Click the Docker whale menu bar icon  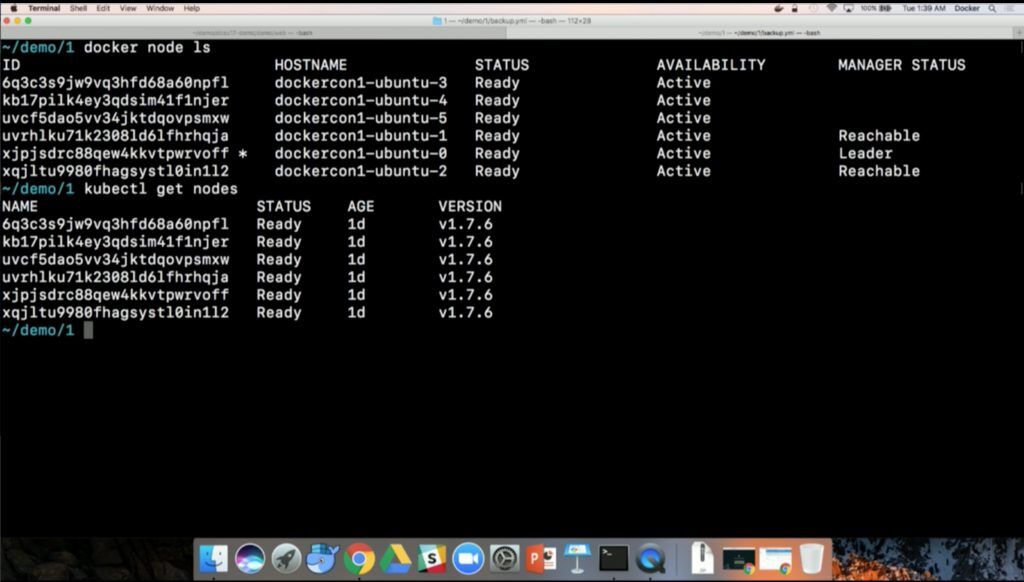(778, 8)
